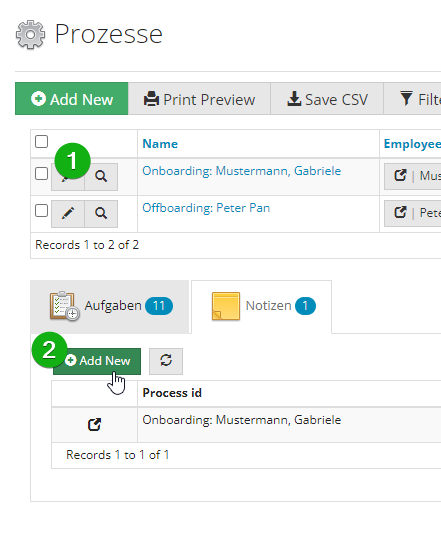Click the refresh icon beside notes Add New
The height and width of the screenshot is (541, 441).
[x=166, y=361]
